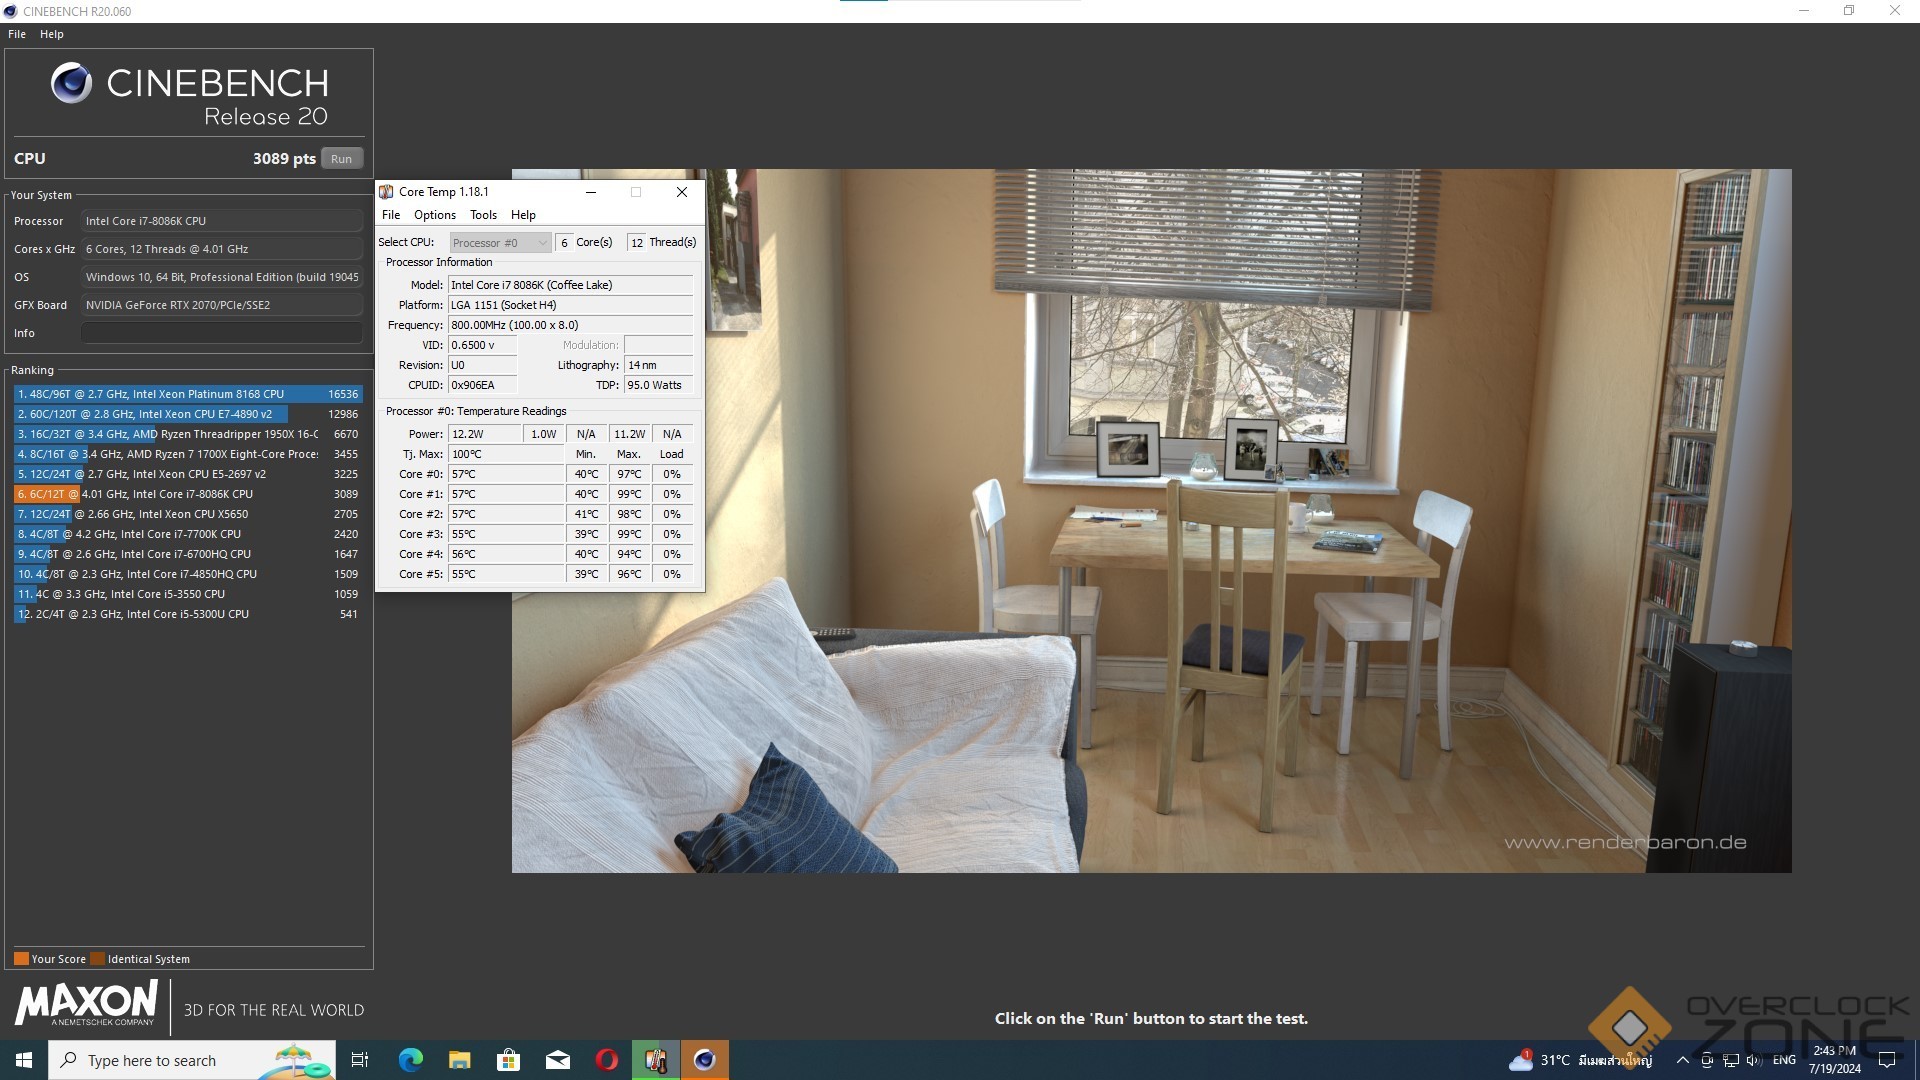Click the Run CPU benchmark button

coord(341,159)
